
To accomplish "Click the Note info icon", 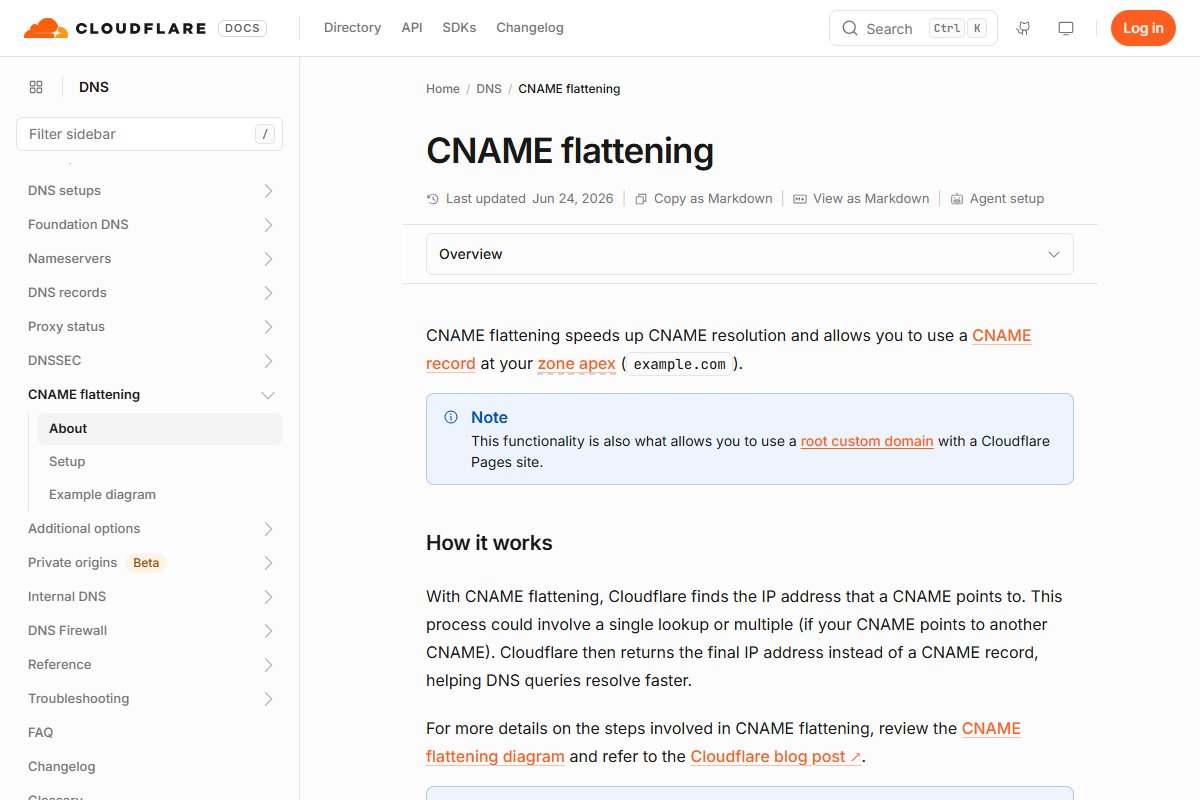I will pyautogui.click(x=451, y=417).
